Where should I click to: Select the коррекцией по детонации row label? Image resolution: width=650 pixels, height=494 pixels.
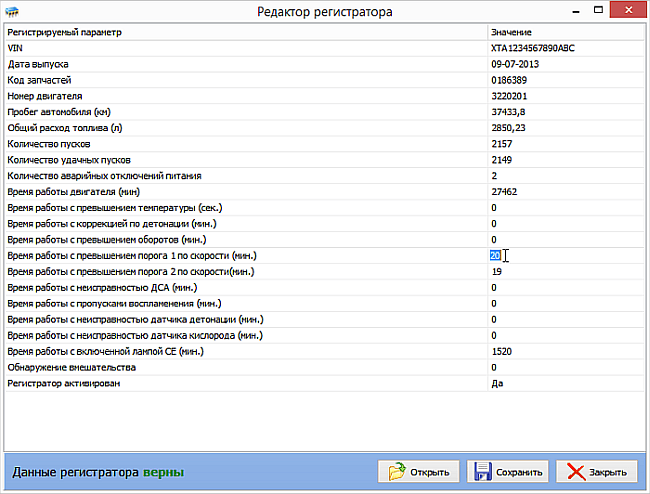(x=112, y=224)
